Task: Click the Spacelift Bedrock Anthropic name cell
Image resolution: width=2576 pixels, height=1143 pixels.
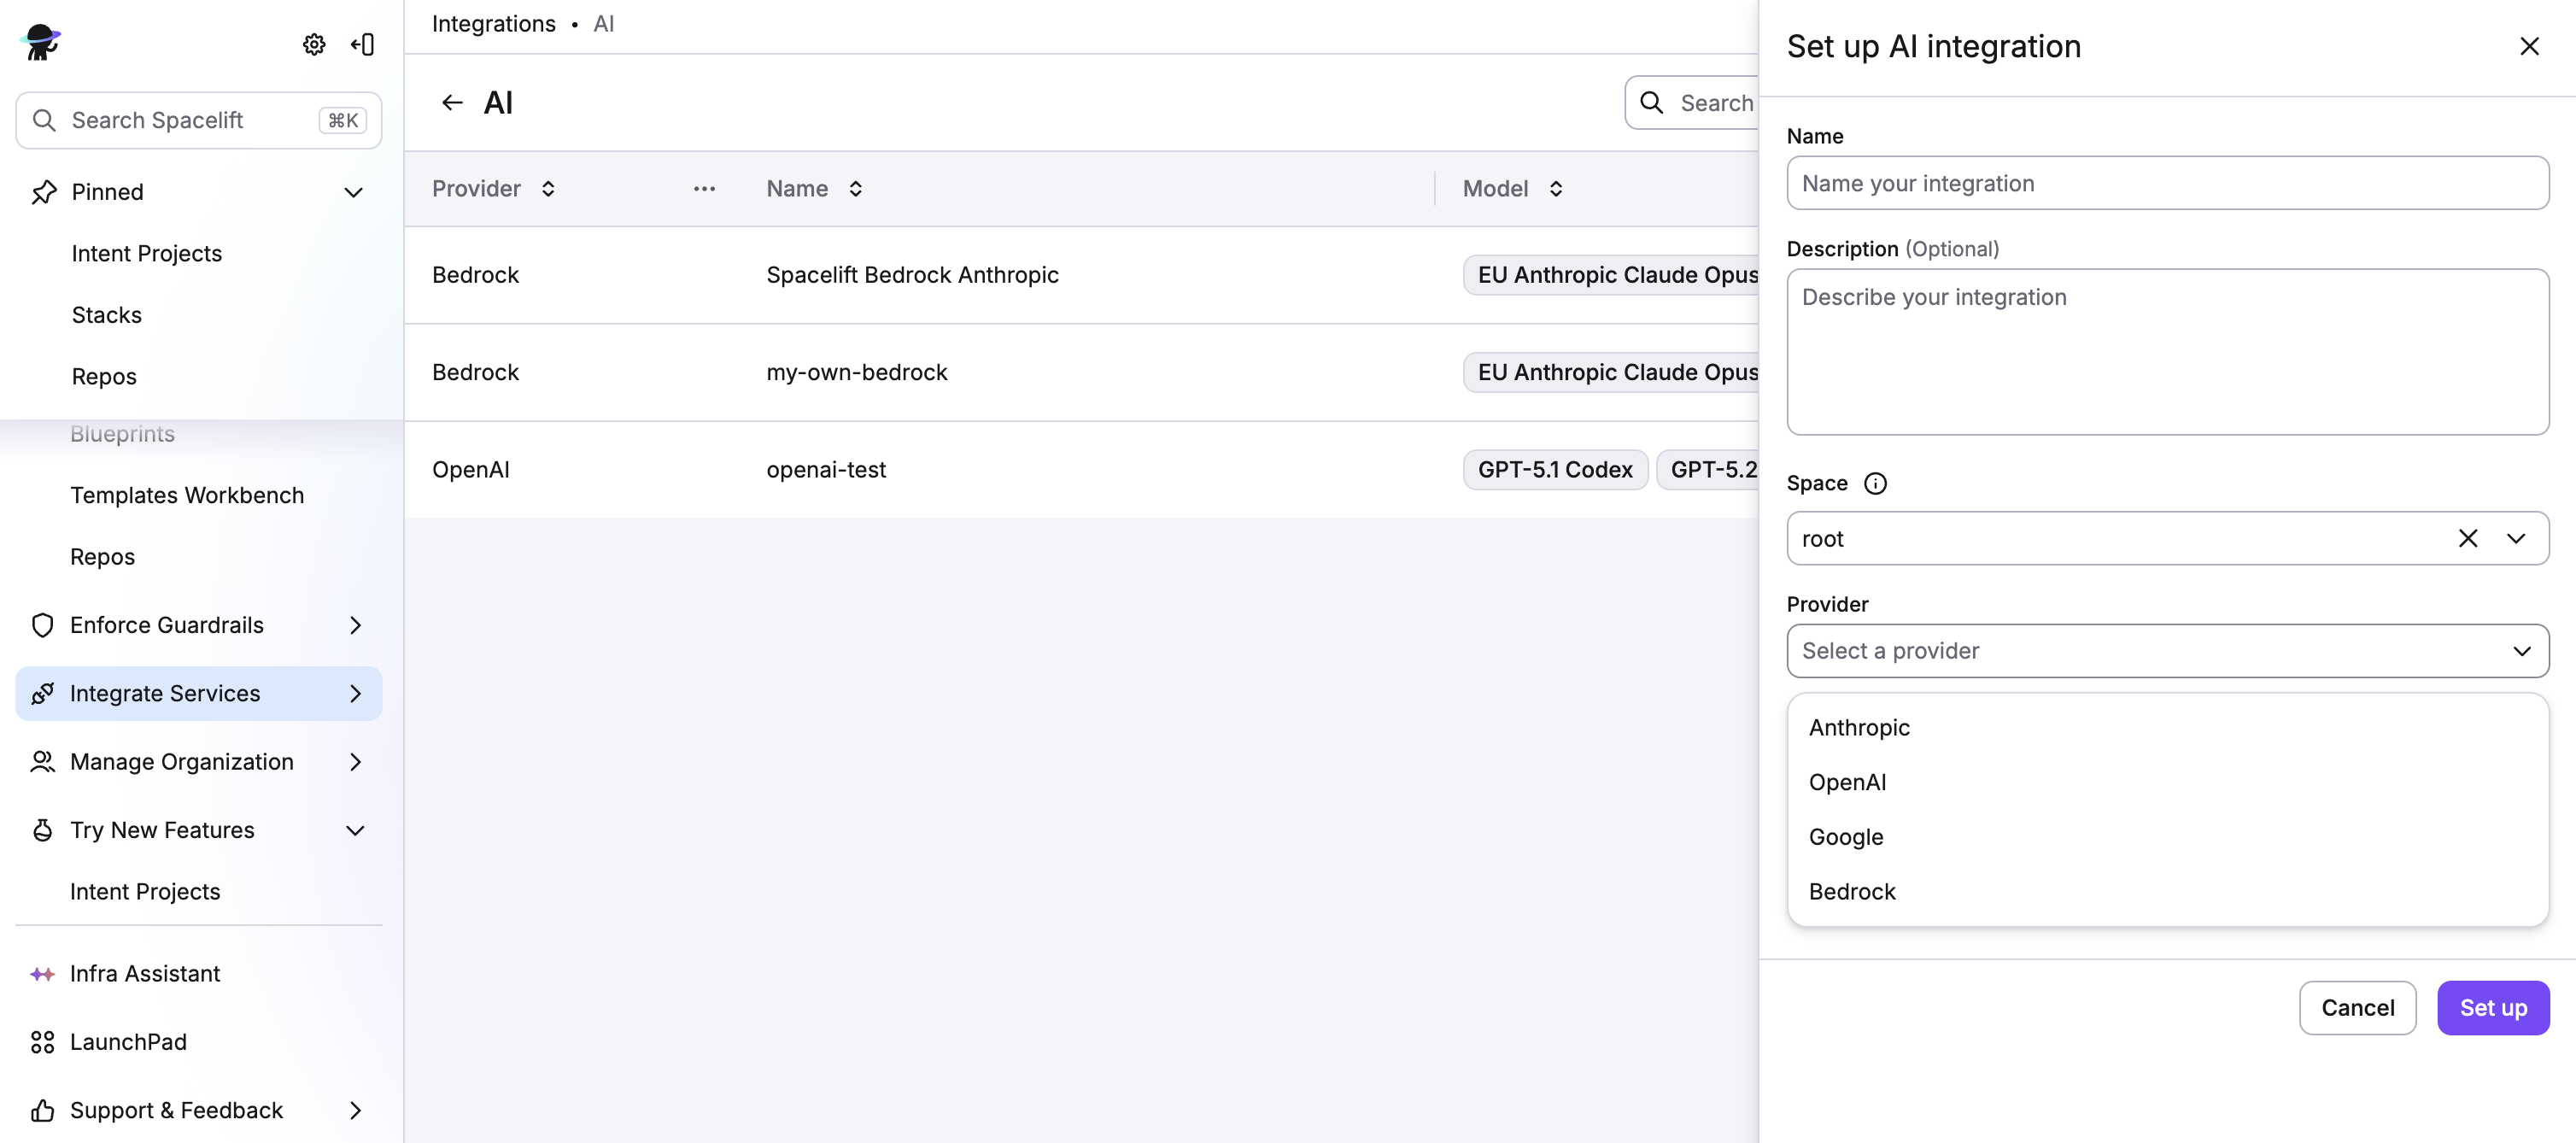Action: (x=912, y=275)
